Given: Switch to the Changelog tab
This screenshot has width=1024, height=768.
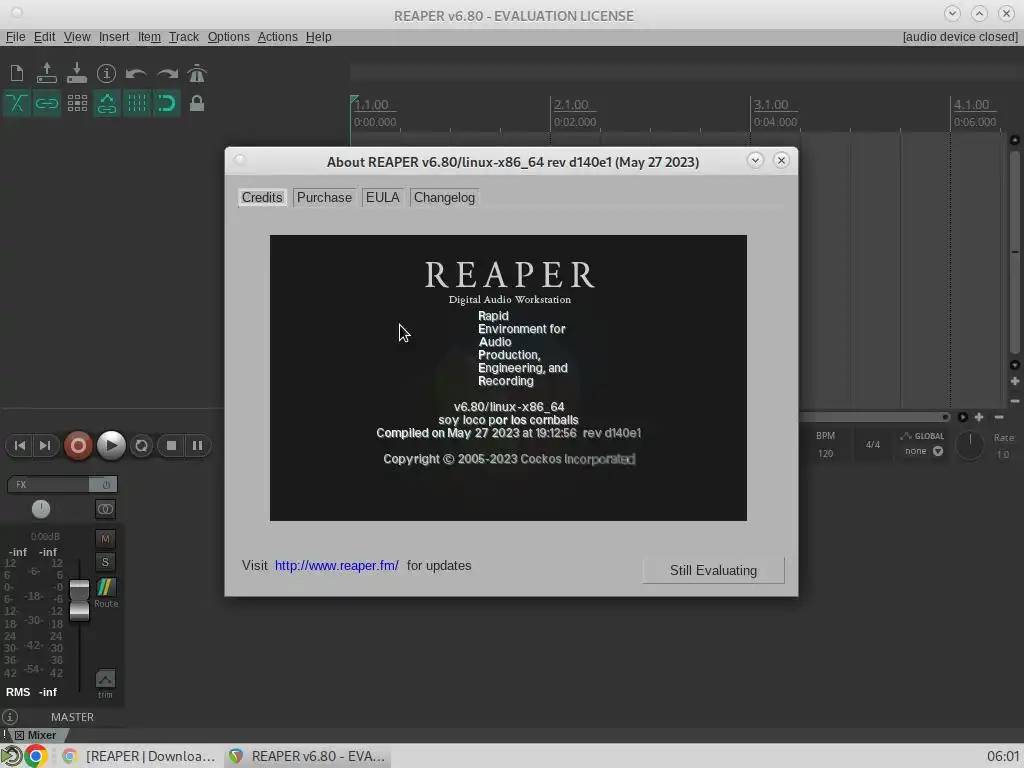Looking at the screenshot, I should (444, 197).
